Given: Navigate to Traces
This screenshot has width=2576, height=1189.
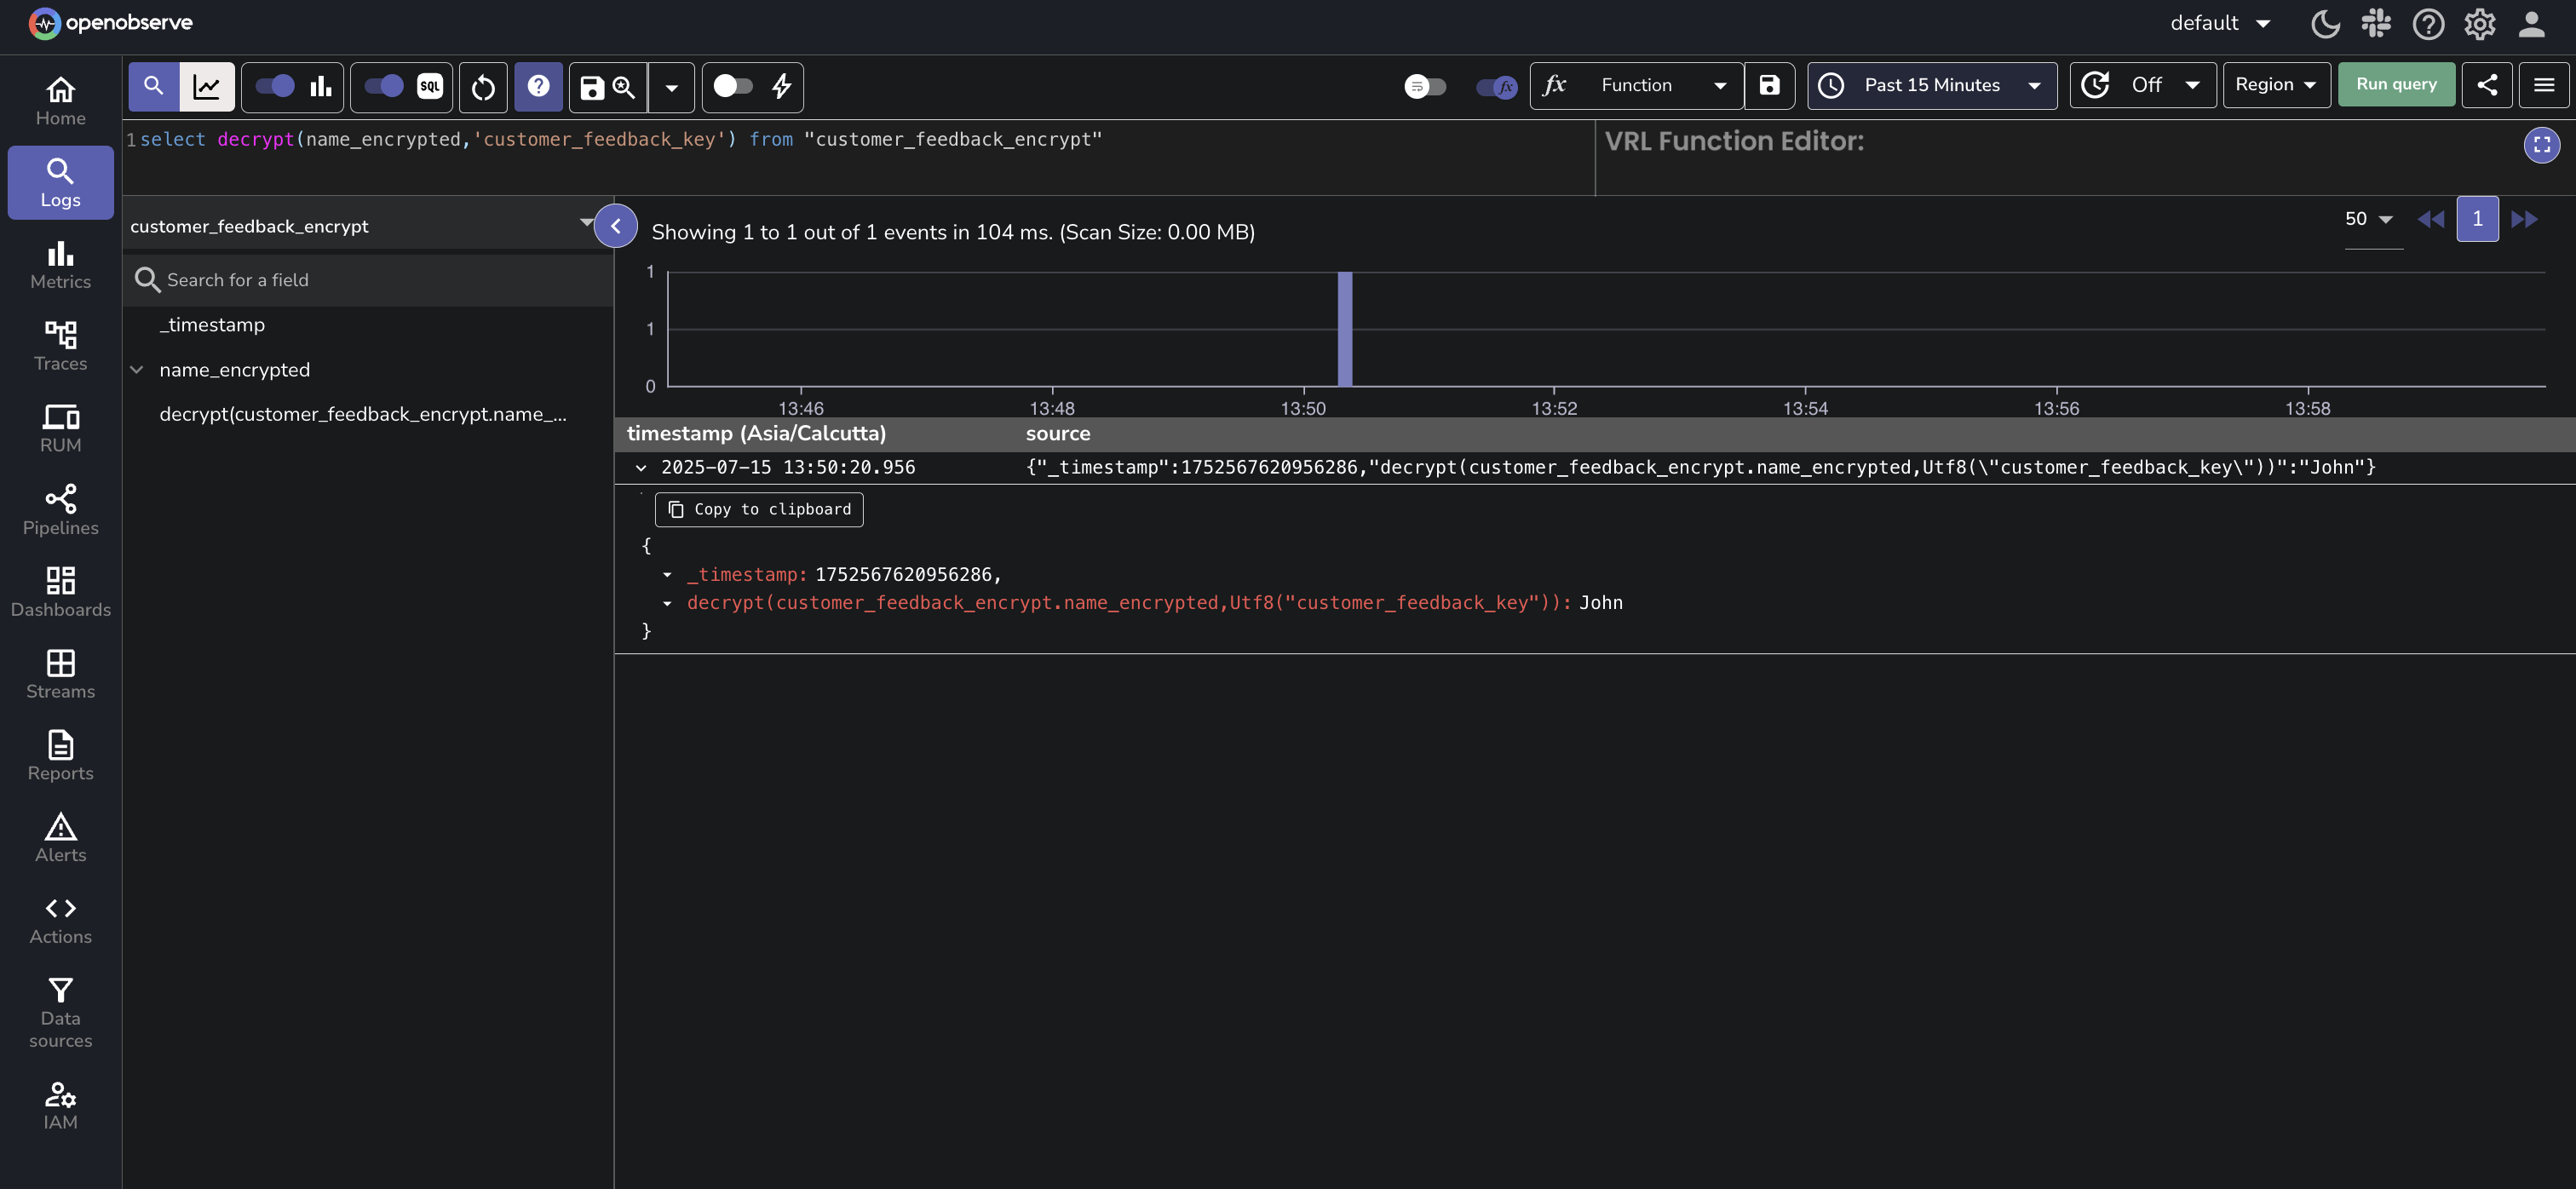Looking at the screenshot, I should 60,346.
